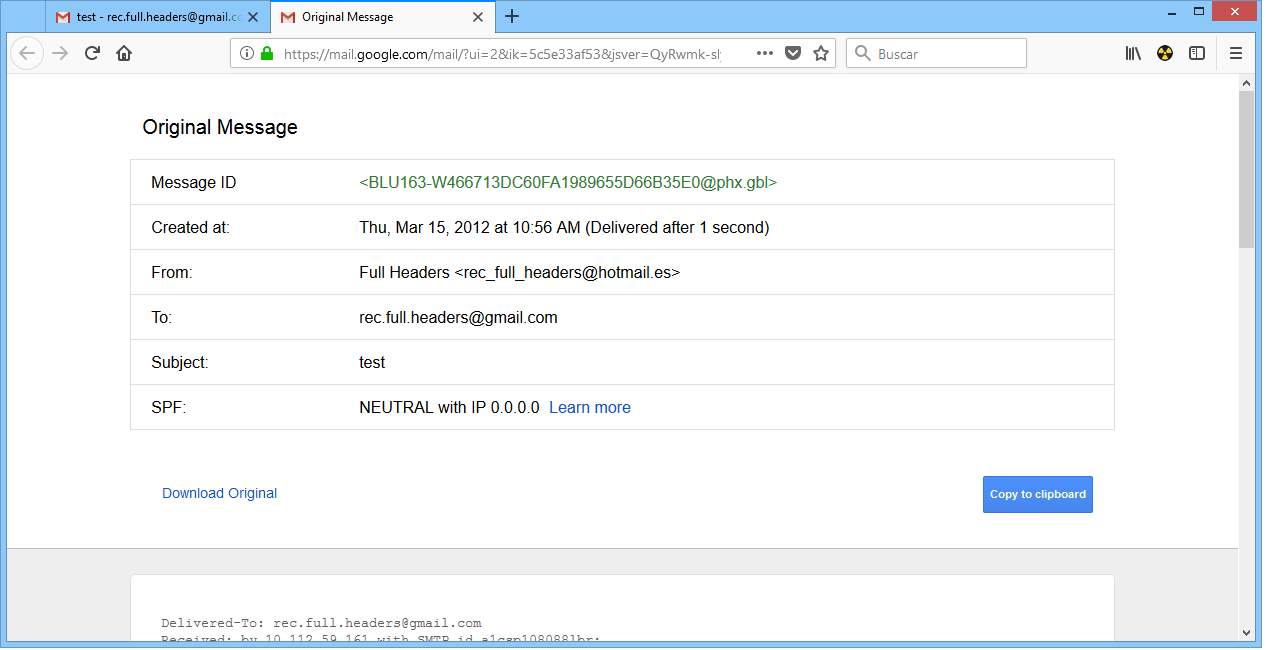
Task: Click the Delivered-To header line
Action: pyautogui.click(x=321, y=623)
